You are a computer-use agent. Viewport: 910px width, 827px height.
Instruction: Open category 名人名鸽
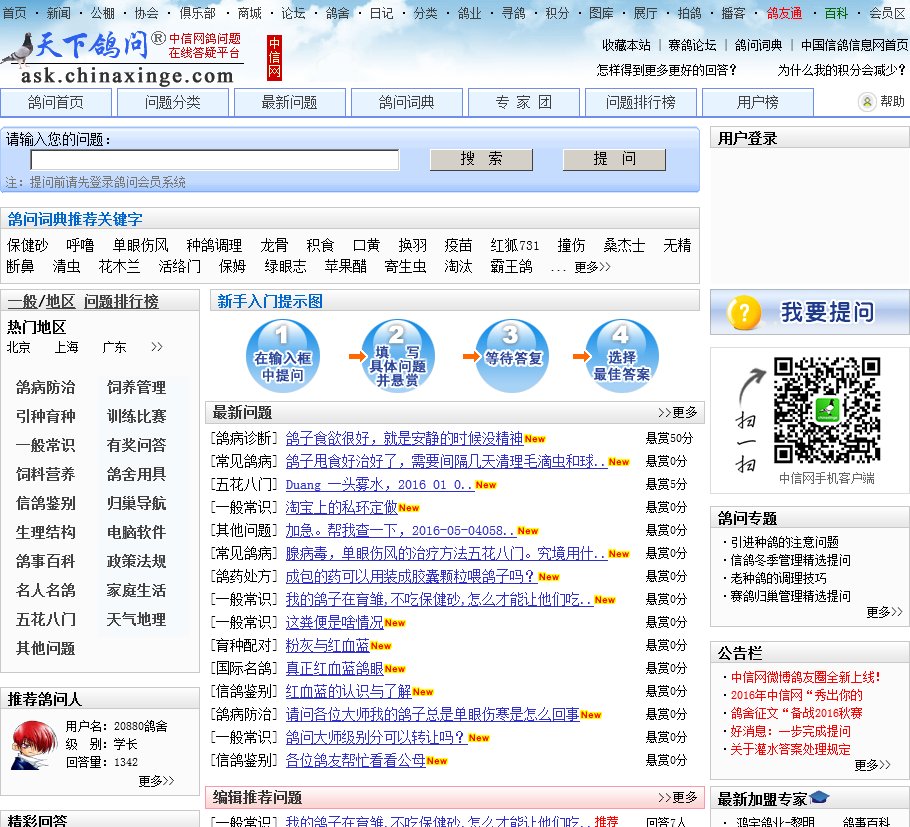(46, 590)
